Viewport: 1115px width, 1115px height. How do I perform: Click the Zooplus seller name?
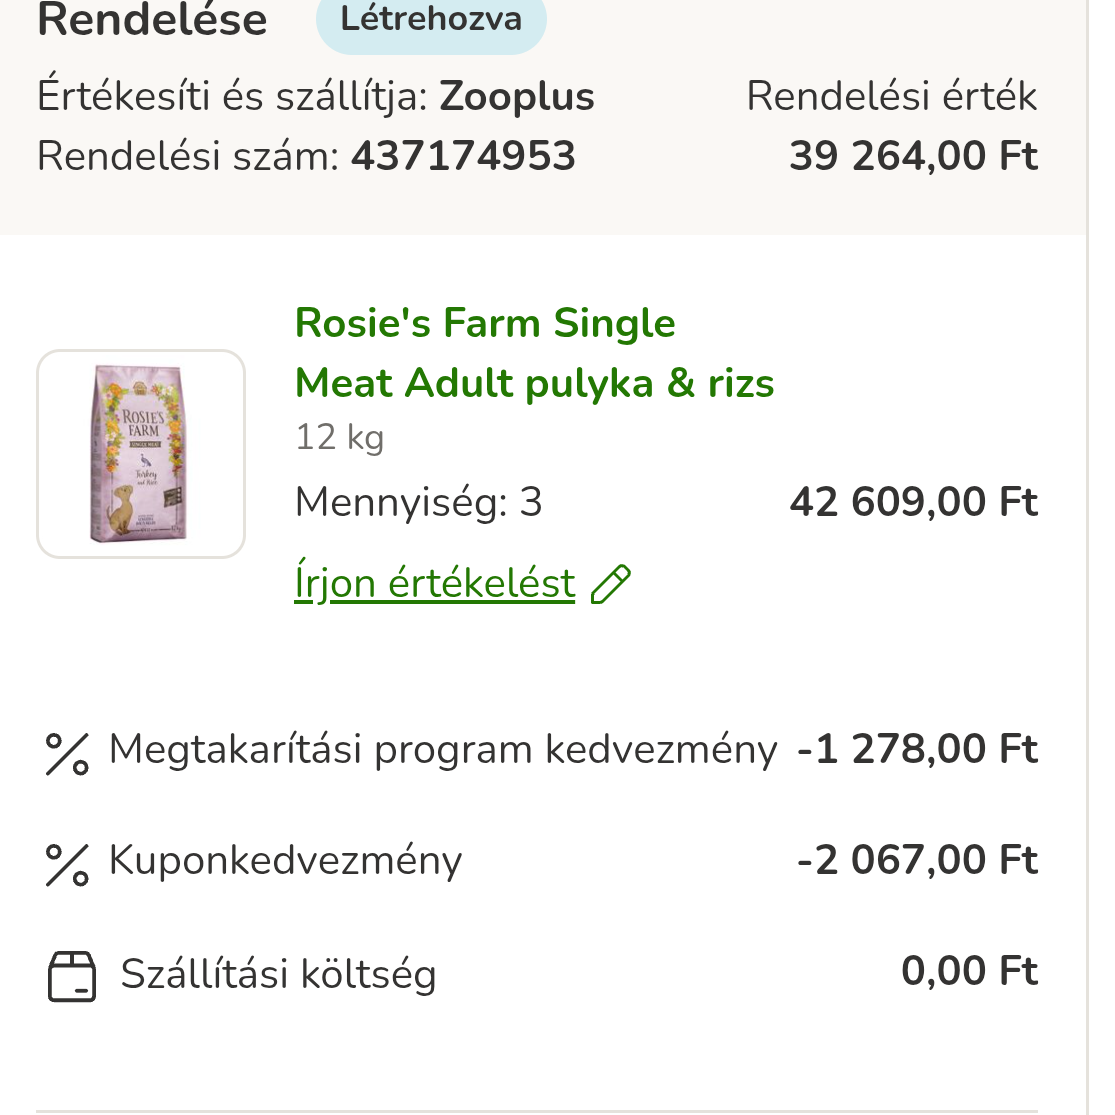[x=517, y=97]
